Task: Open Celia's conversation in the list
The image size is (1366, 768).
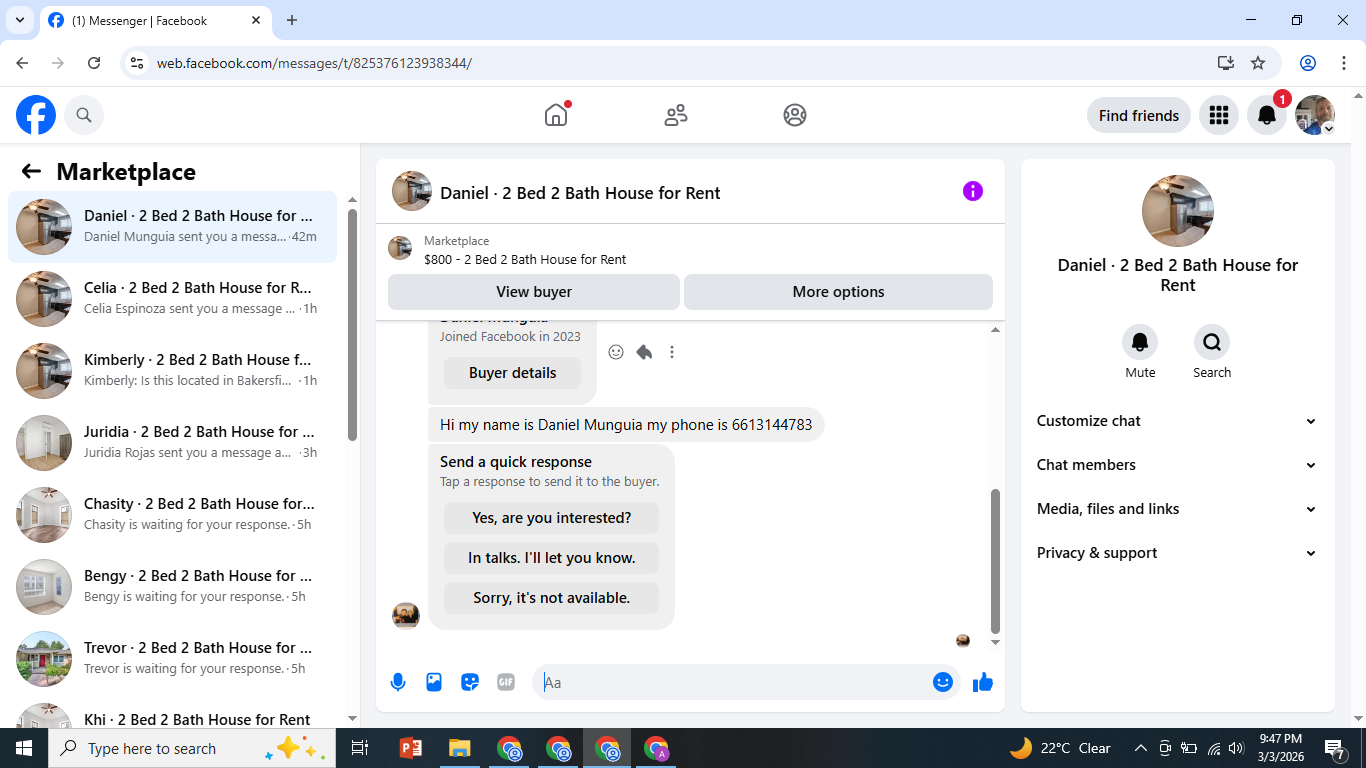Action: pyautogui.click(x=172, y=299)
